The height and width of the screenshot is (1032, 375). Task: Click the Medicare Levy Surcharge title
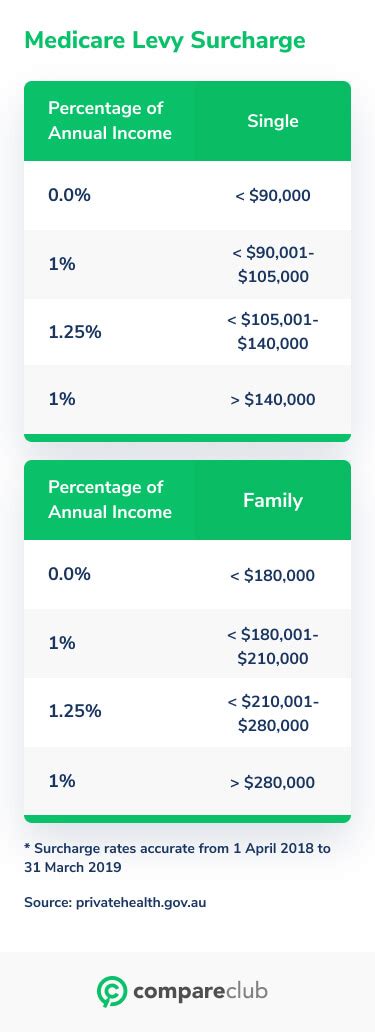tap(165, 40)
